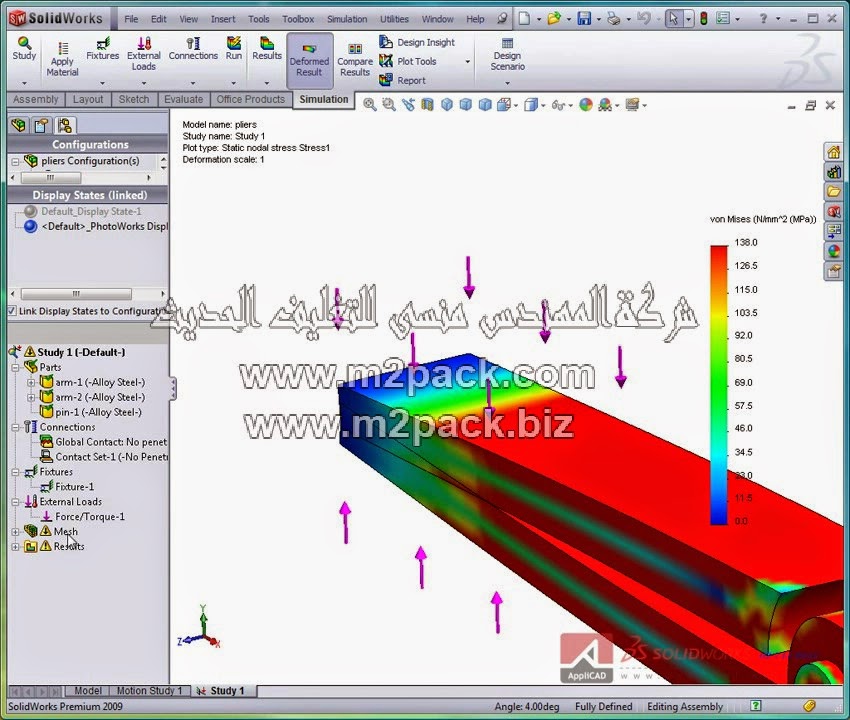
Task: Open the Study tool
Action: click(24, 49)
